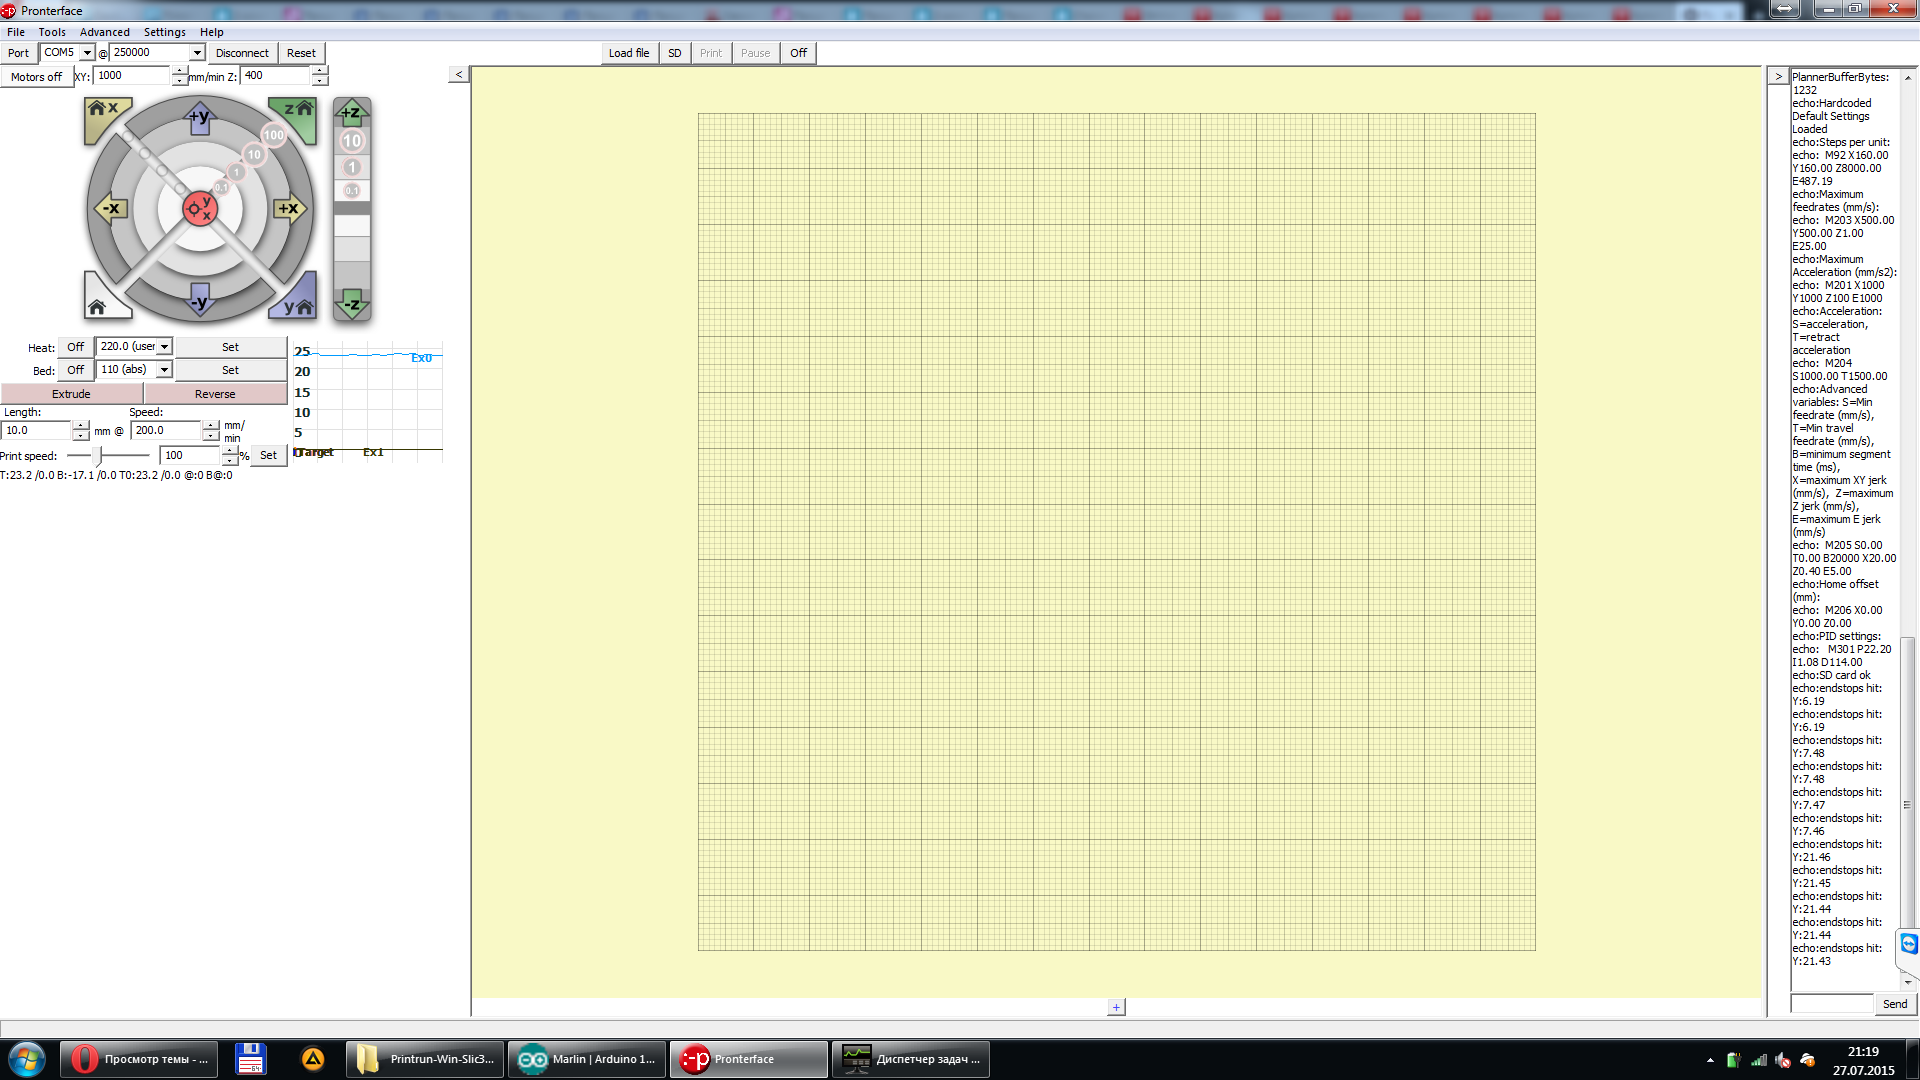The height and width of the screenshot is (1080, 1920).
Task: Click the print speed slider
Action: pos(98,456)
